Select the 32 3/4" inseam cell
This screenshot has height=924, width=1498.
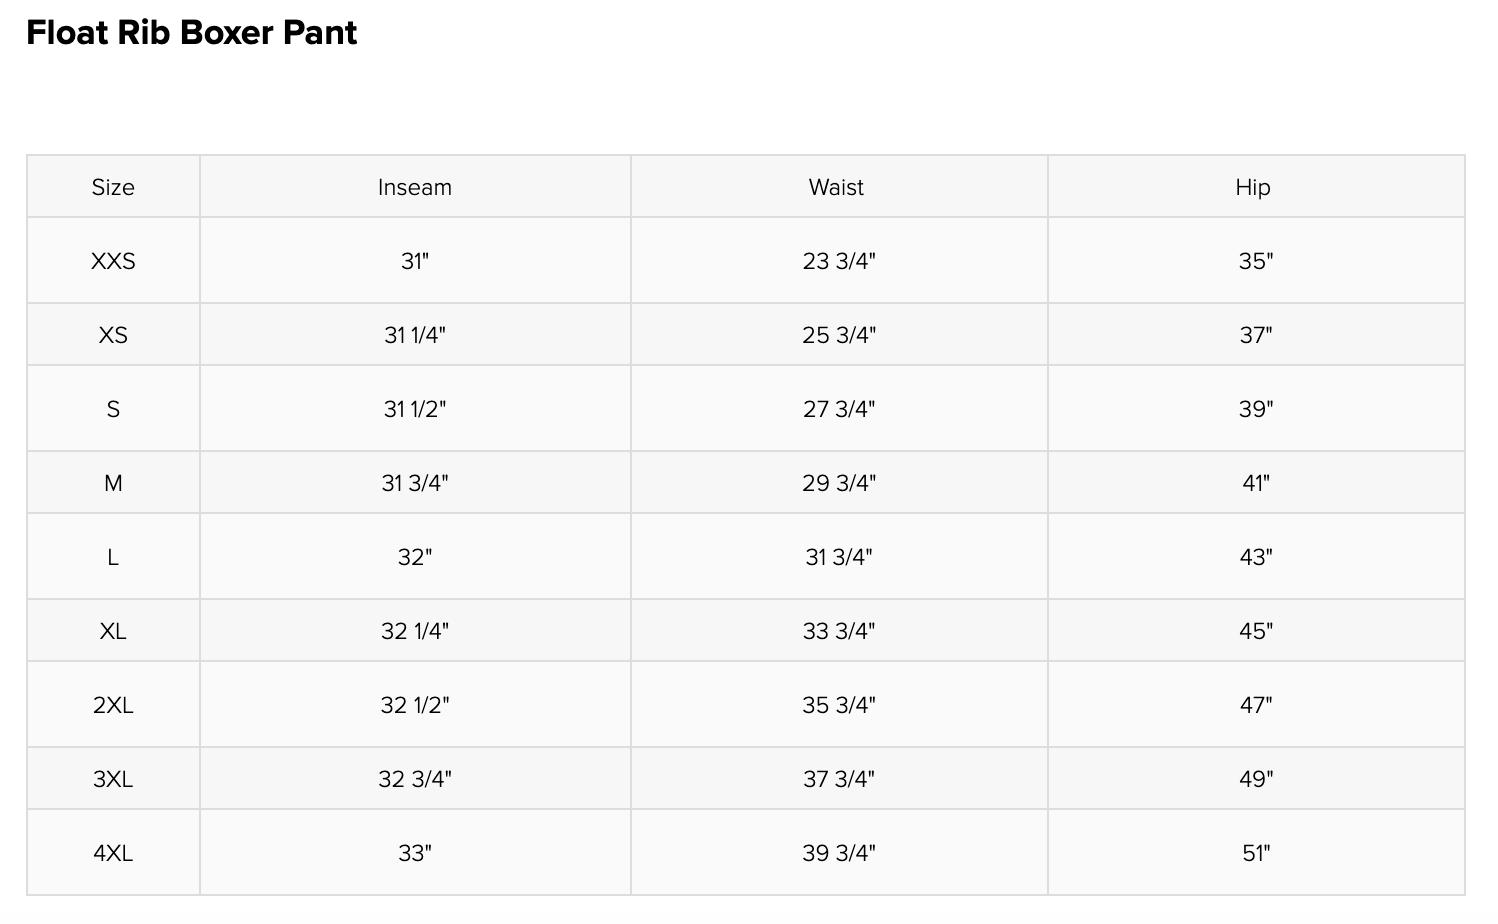tap(415, 779)
